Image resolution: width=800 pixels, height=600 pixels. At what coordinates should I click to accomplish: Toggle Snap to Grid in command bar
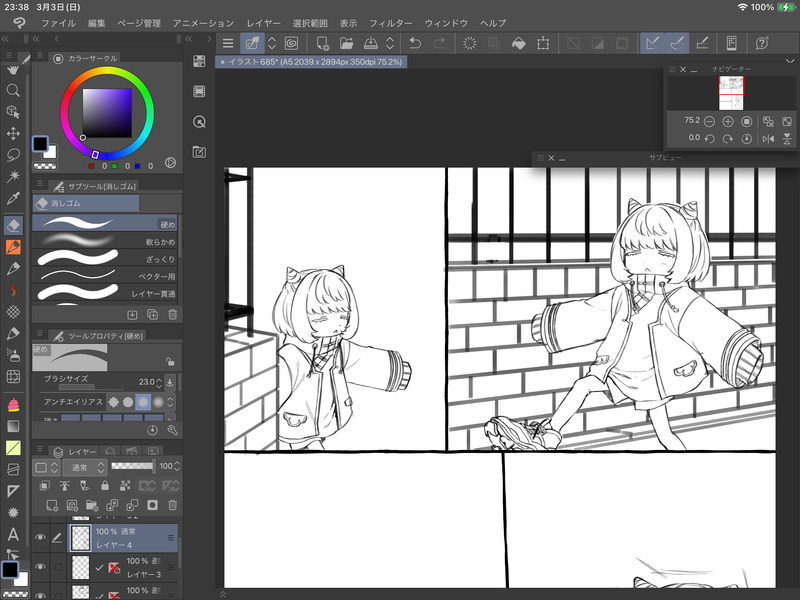tap(702, 43)
